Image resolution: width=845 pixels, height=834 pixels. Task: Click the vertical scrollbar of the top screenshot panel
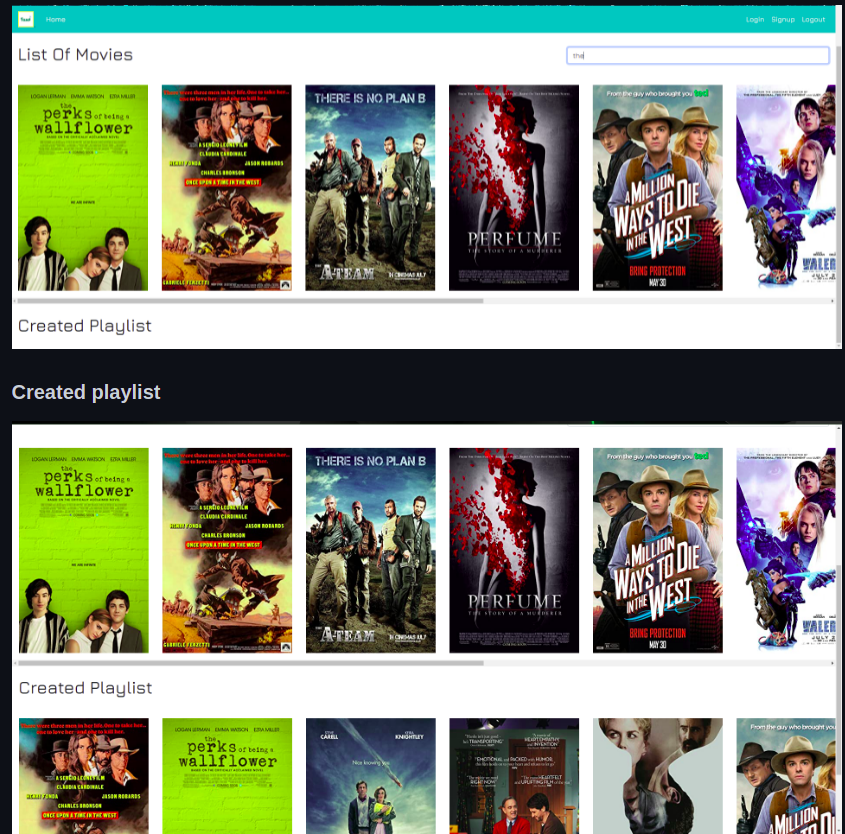[838, 194]
